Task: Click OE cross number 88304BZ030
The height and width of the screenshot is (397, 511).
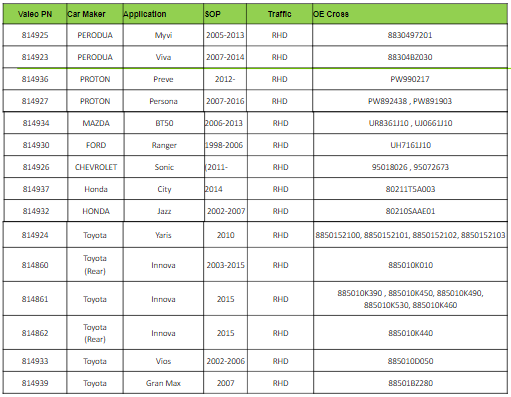Action: pos(410,57)
